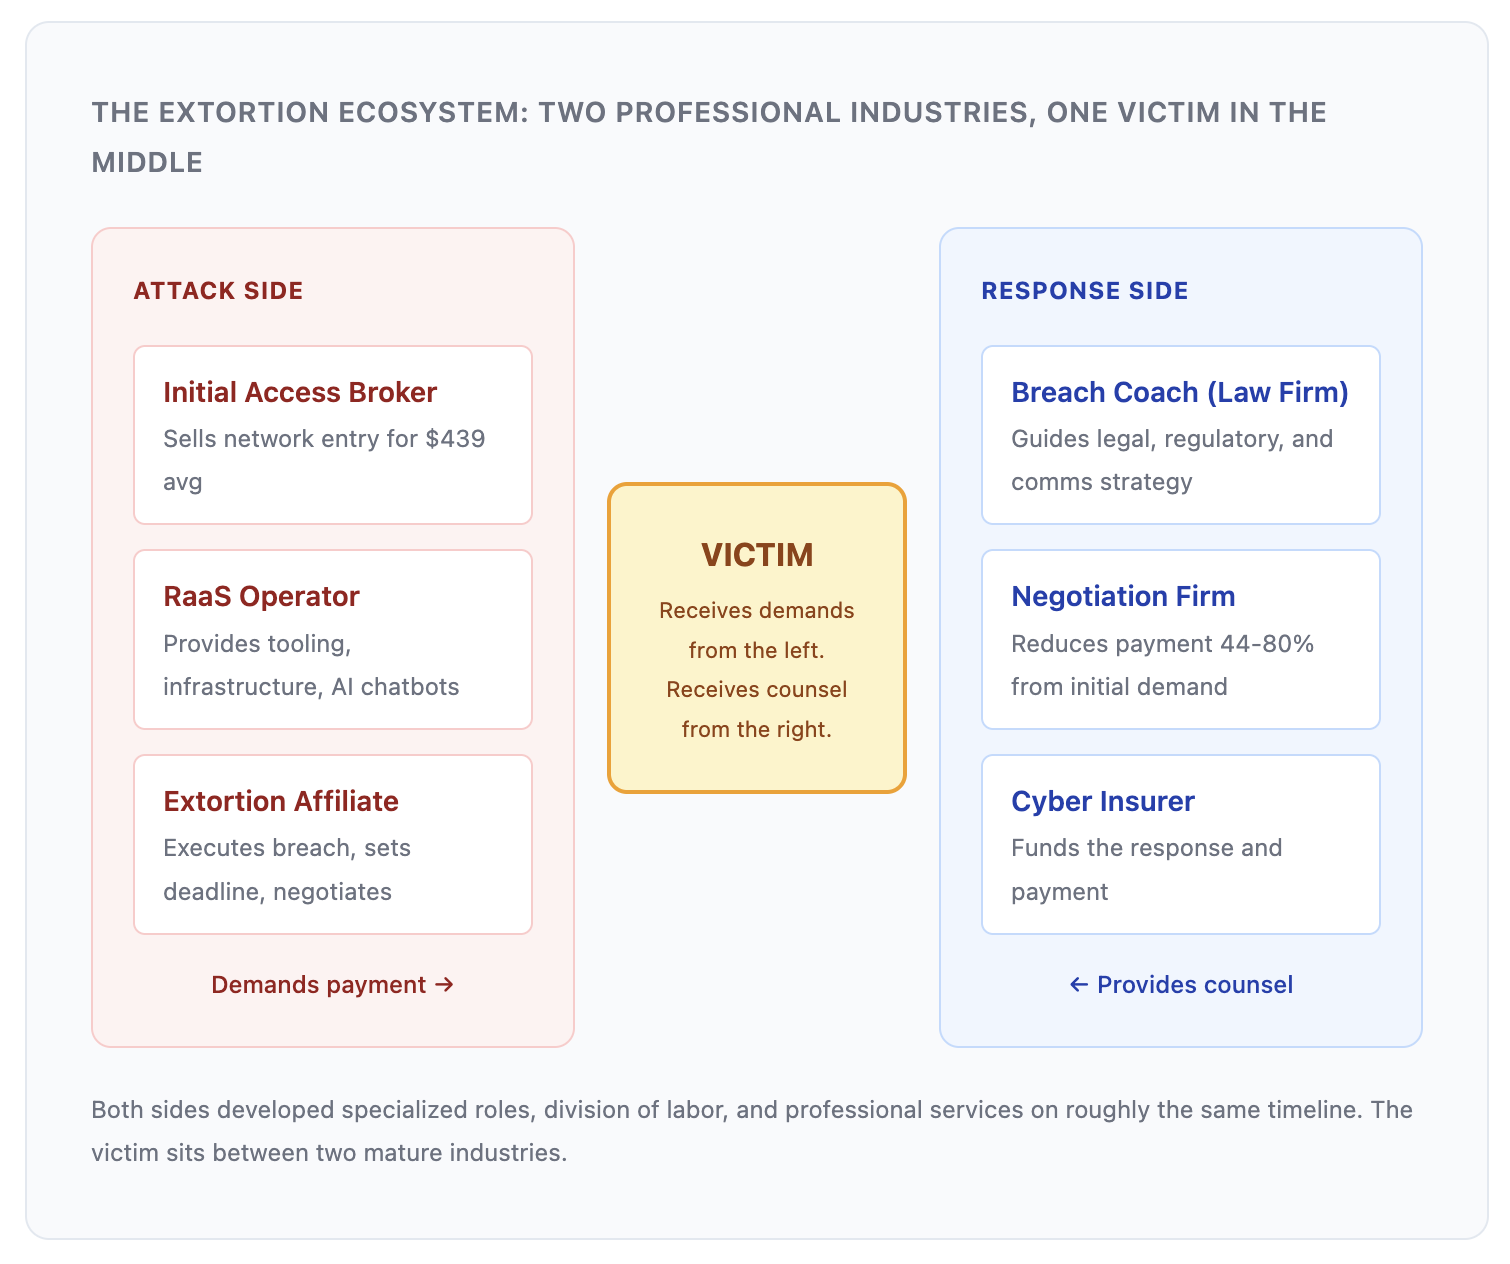Viewport: 1510px width, 1264px height.
Task: Click the ATTACK SIDE section label
Action: point(218,291)
